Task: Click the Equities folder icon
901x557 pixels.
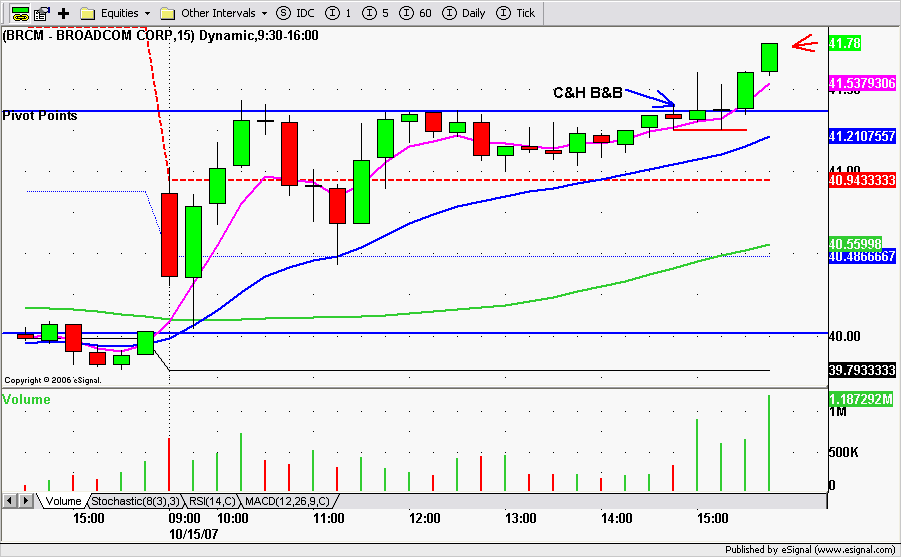Action: tap(87, 13)
